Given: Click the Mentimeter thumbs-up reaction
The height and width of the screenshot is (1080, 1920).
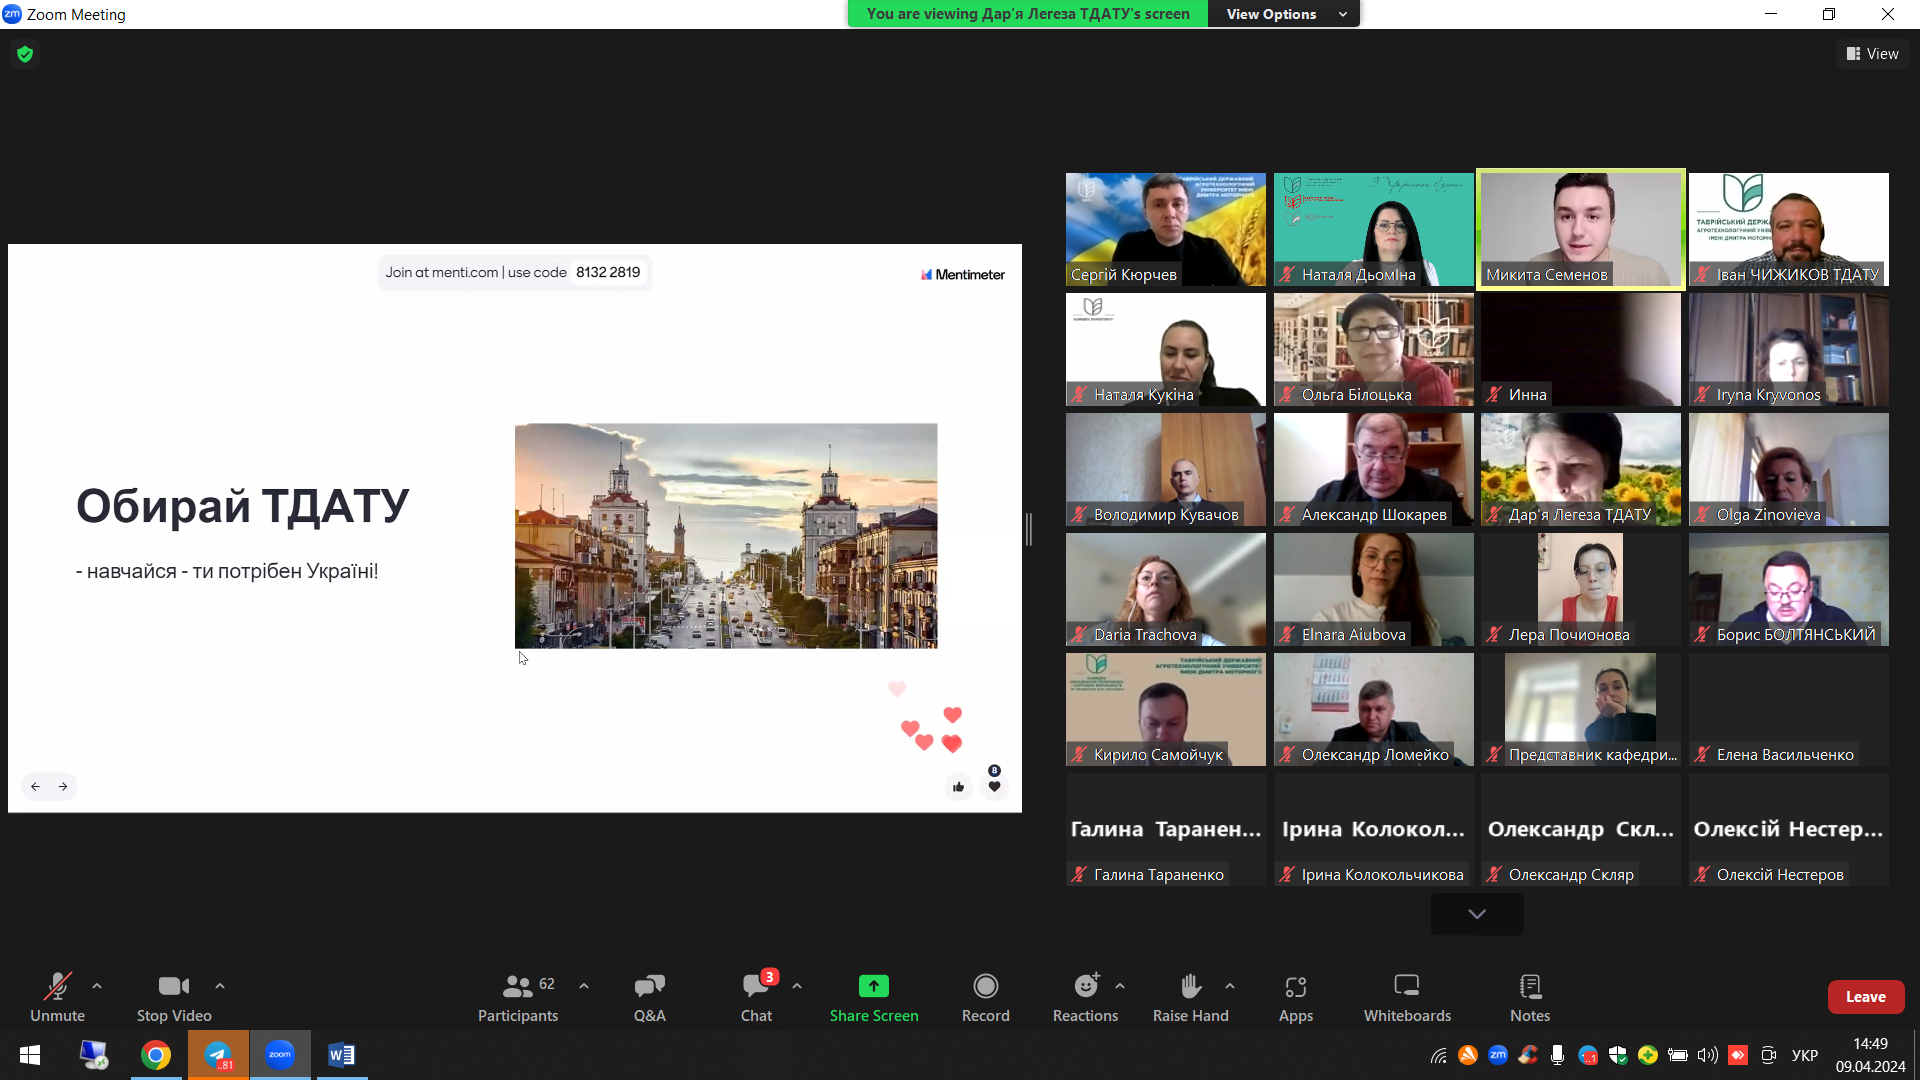Looking at the screenshot, I should pyautogui.click(x=958, y=787).
